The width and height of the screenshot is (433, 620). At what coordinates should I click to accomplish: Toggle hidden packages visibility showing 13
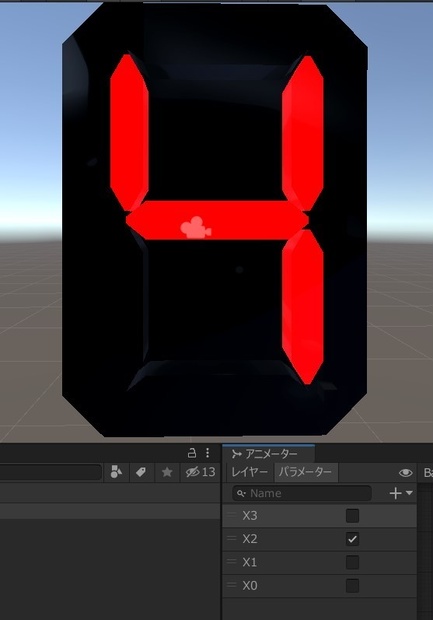coord(200,472)
